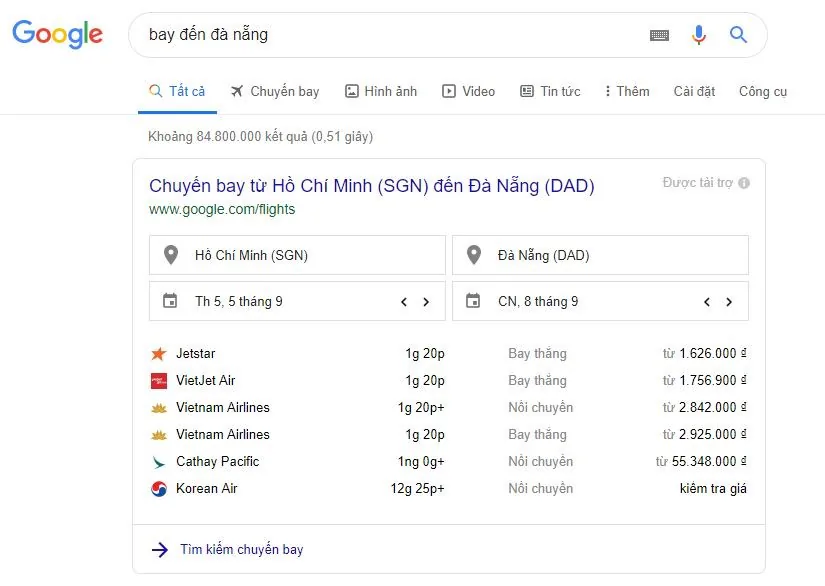Click the blue search magnifier button
Viewport: 825px width, 586px height.
(738, 35)
